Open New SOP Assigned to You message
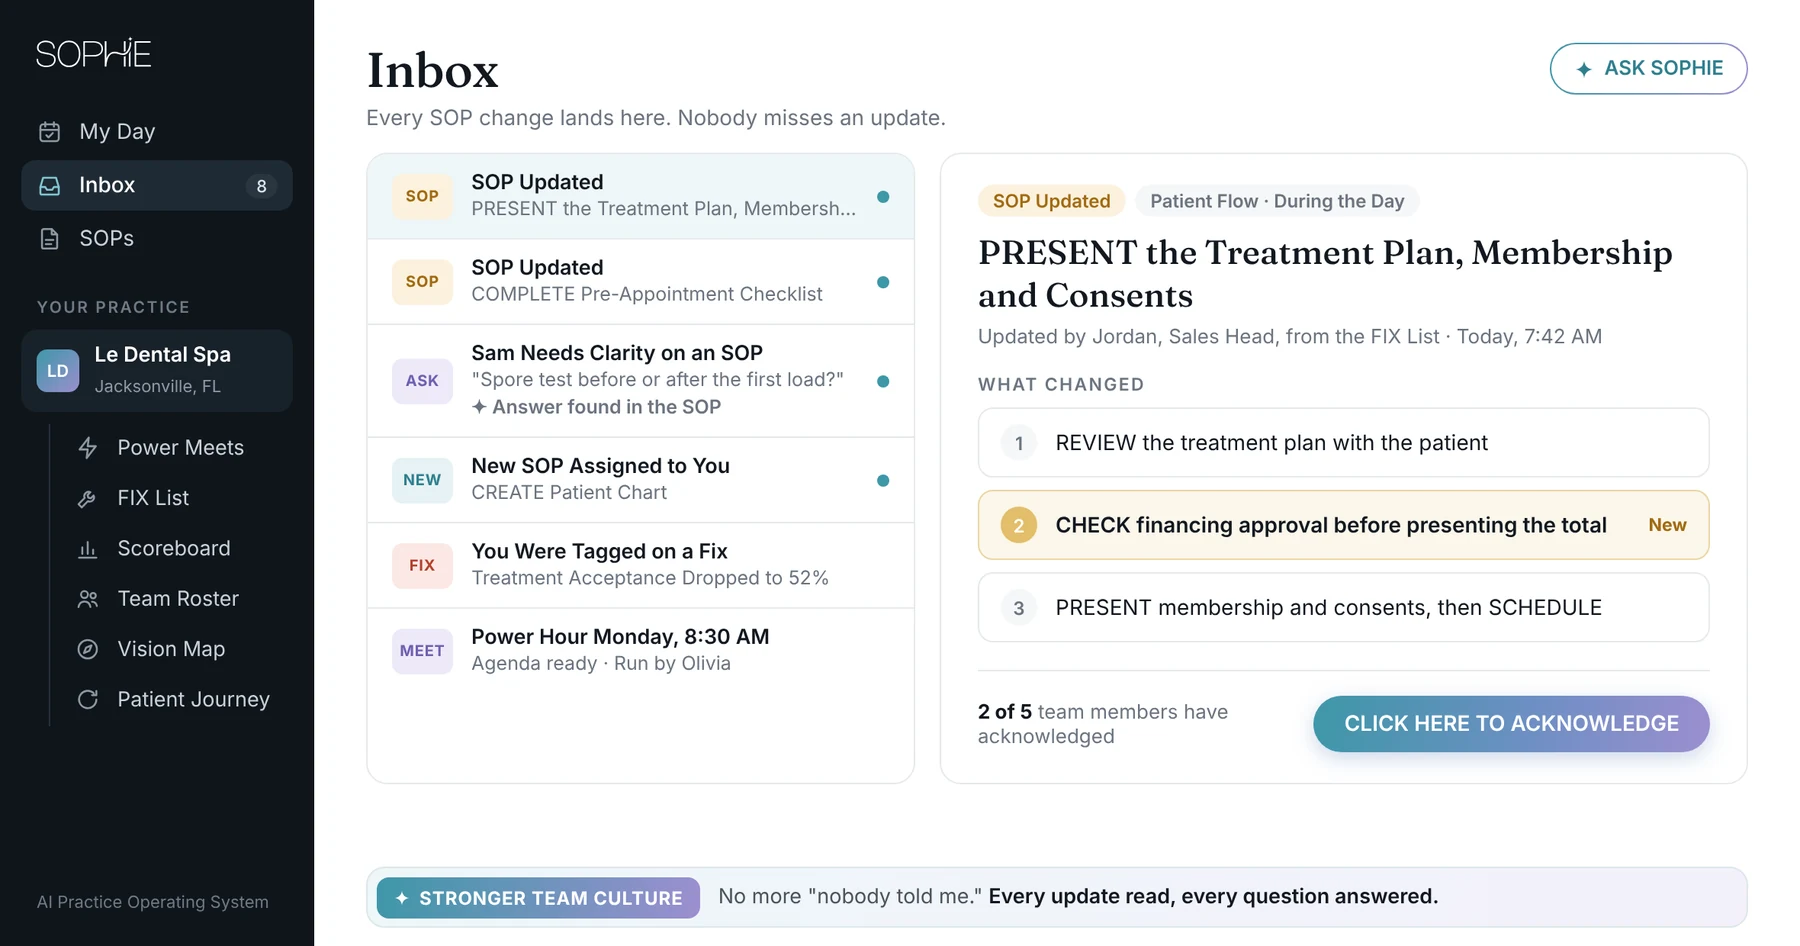1800x946 pixels. point(641,480)
